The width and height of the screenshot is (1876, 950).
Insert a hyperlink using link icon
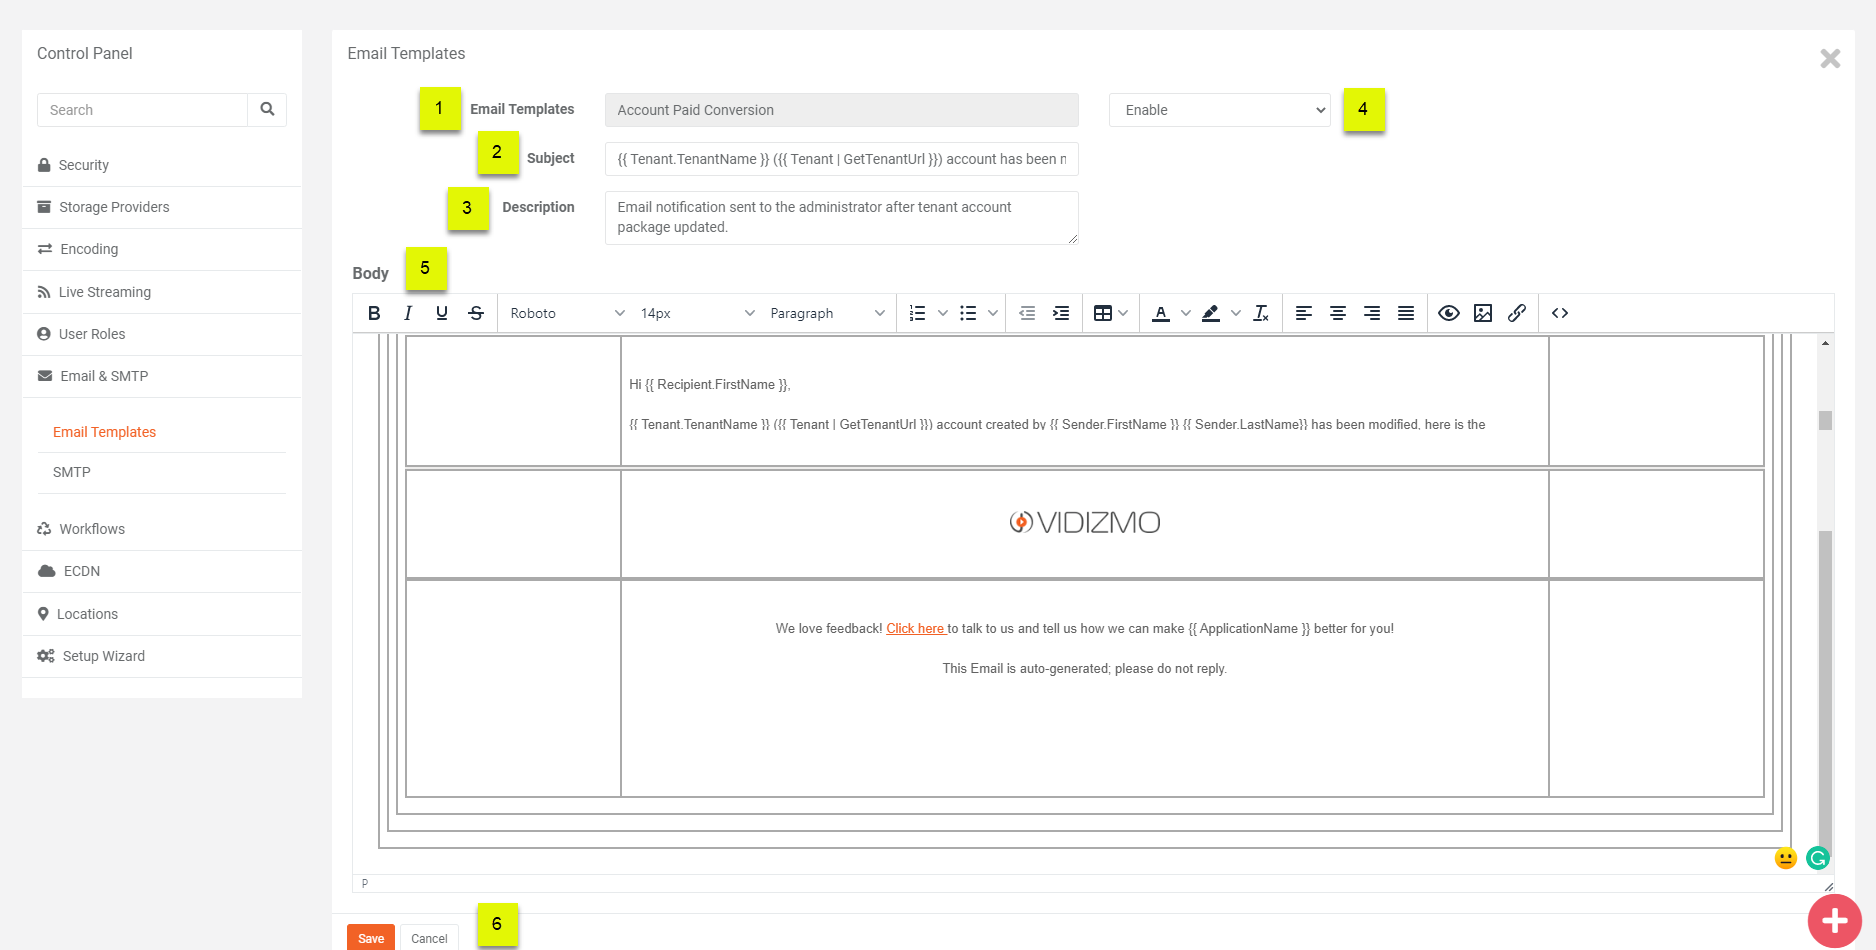(1517, 313)
